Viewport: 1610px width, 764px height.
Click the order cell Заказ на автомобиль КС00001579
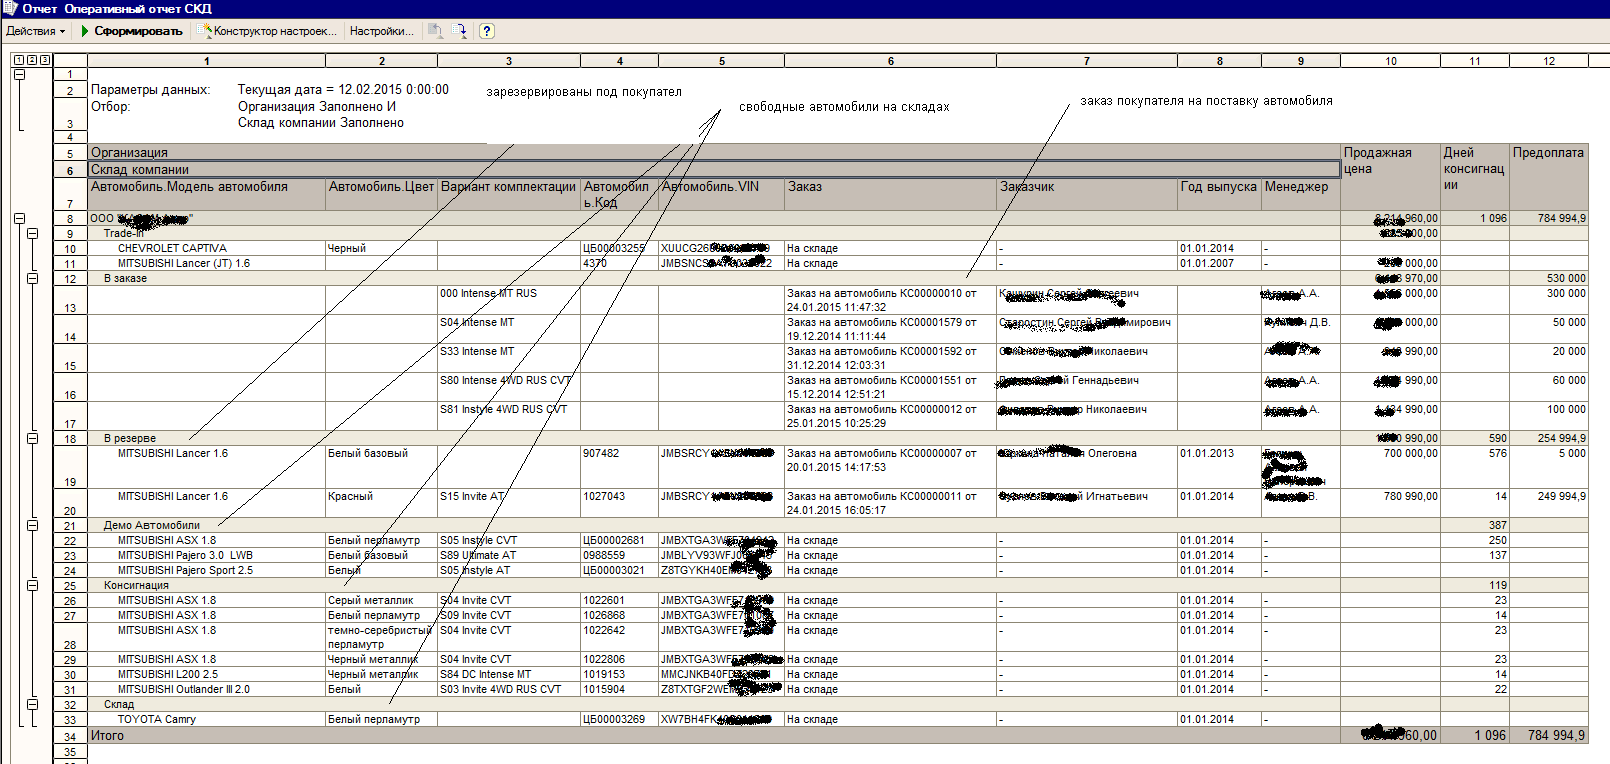(890, 330)
